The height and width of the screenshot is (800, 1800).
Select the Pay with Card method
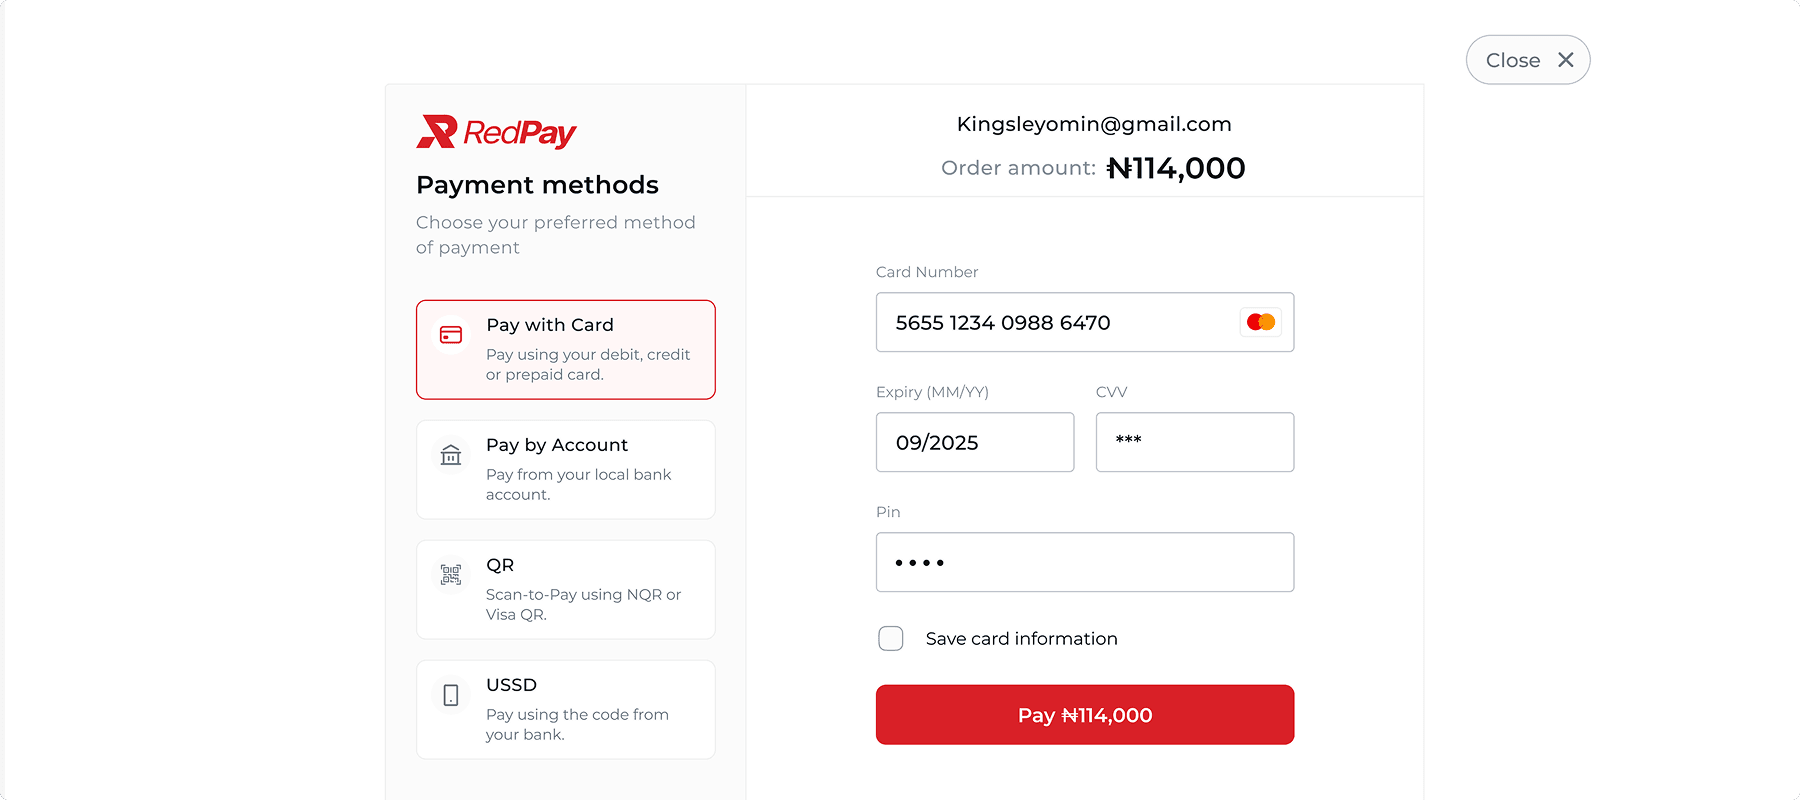click(566, 349)
